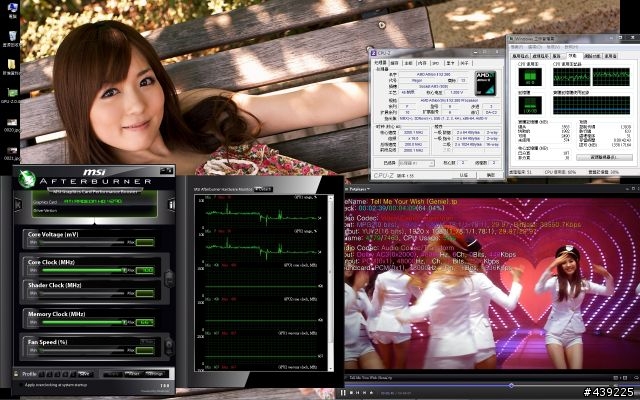Click the PotPlayer open-file eject button
The image size is (640, 400).
click(371, 393)
